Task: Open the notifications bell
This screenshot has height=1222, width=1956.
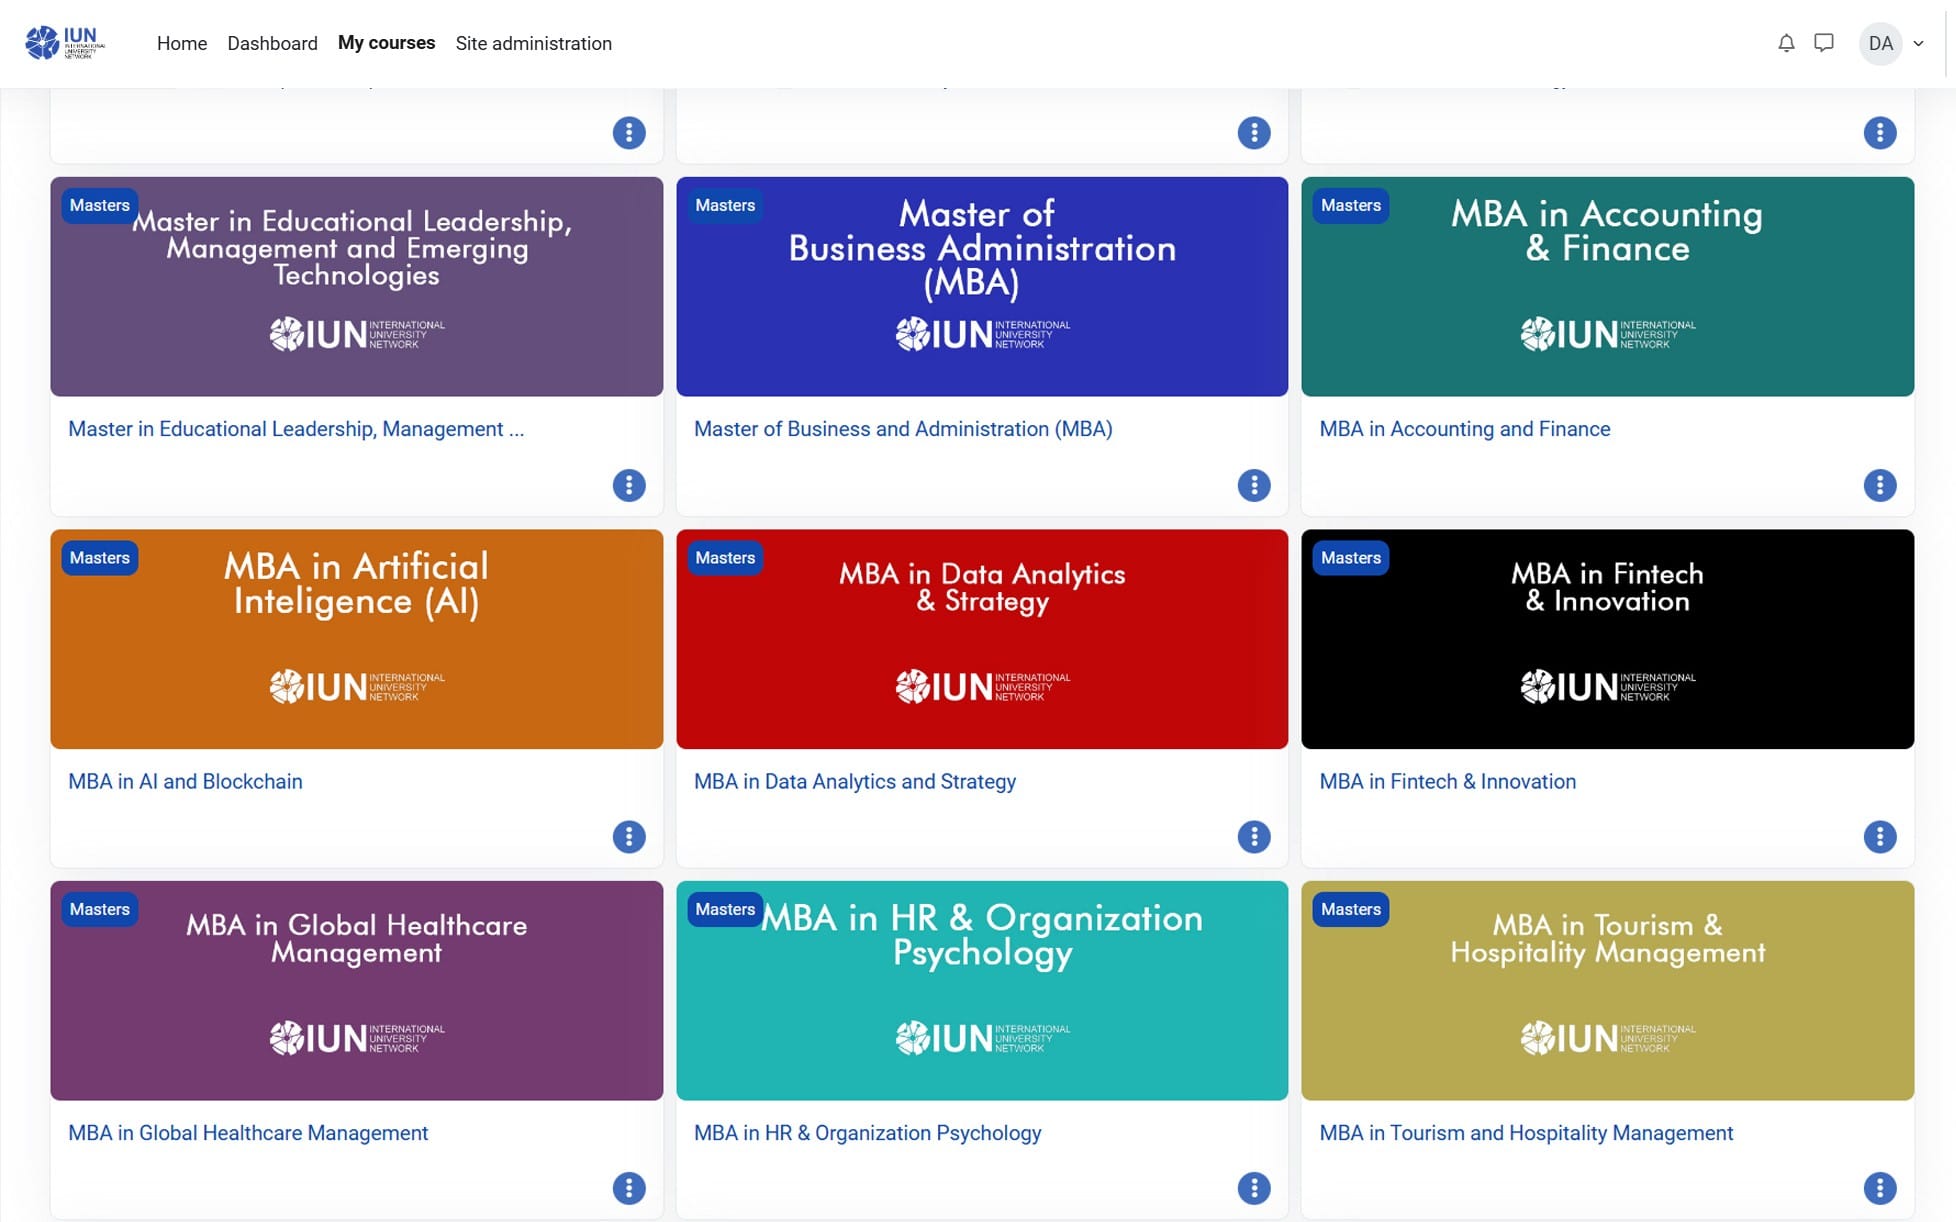Action: point(1786,43)
